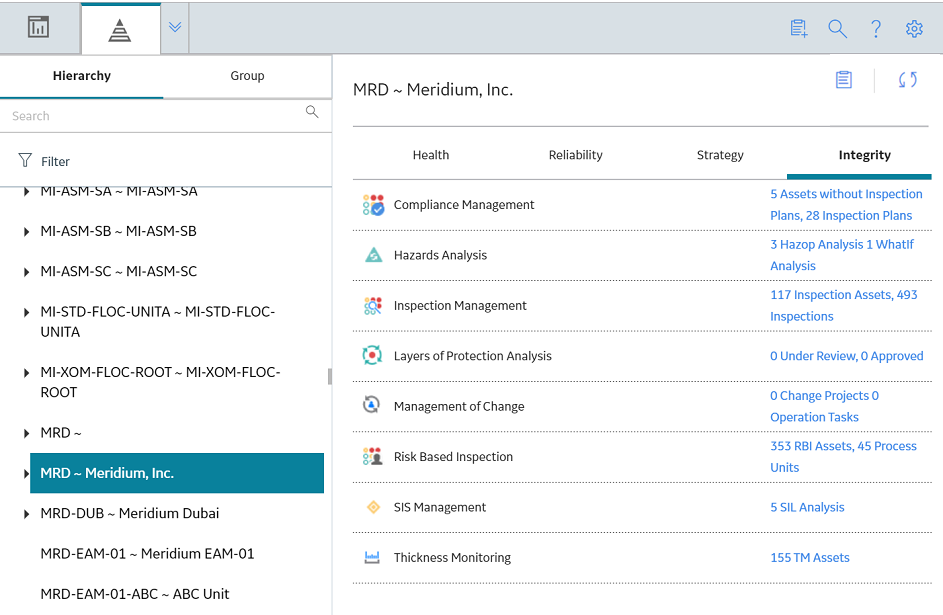Select the asset hierarchy pyramid icon tab

click(120, 29)
